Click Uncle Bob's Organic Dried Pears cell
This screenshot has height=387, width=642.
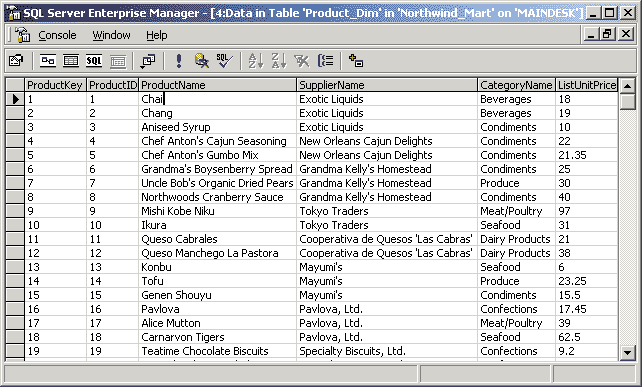point(217,183)
